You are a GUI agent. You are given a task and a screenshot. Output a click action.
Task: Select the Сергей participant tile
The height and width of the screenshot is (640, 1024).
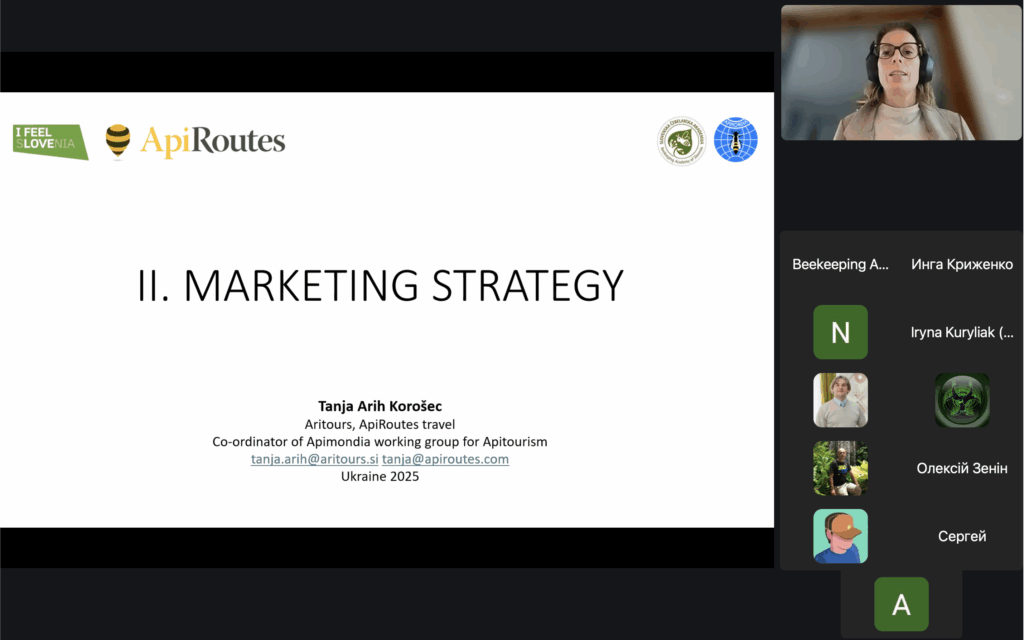tap(962, 536)
